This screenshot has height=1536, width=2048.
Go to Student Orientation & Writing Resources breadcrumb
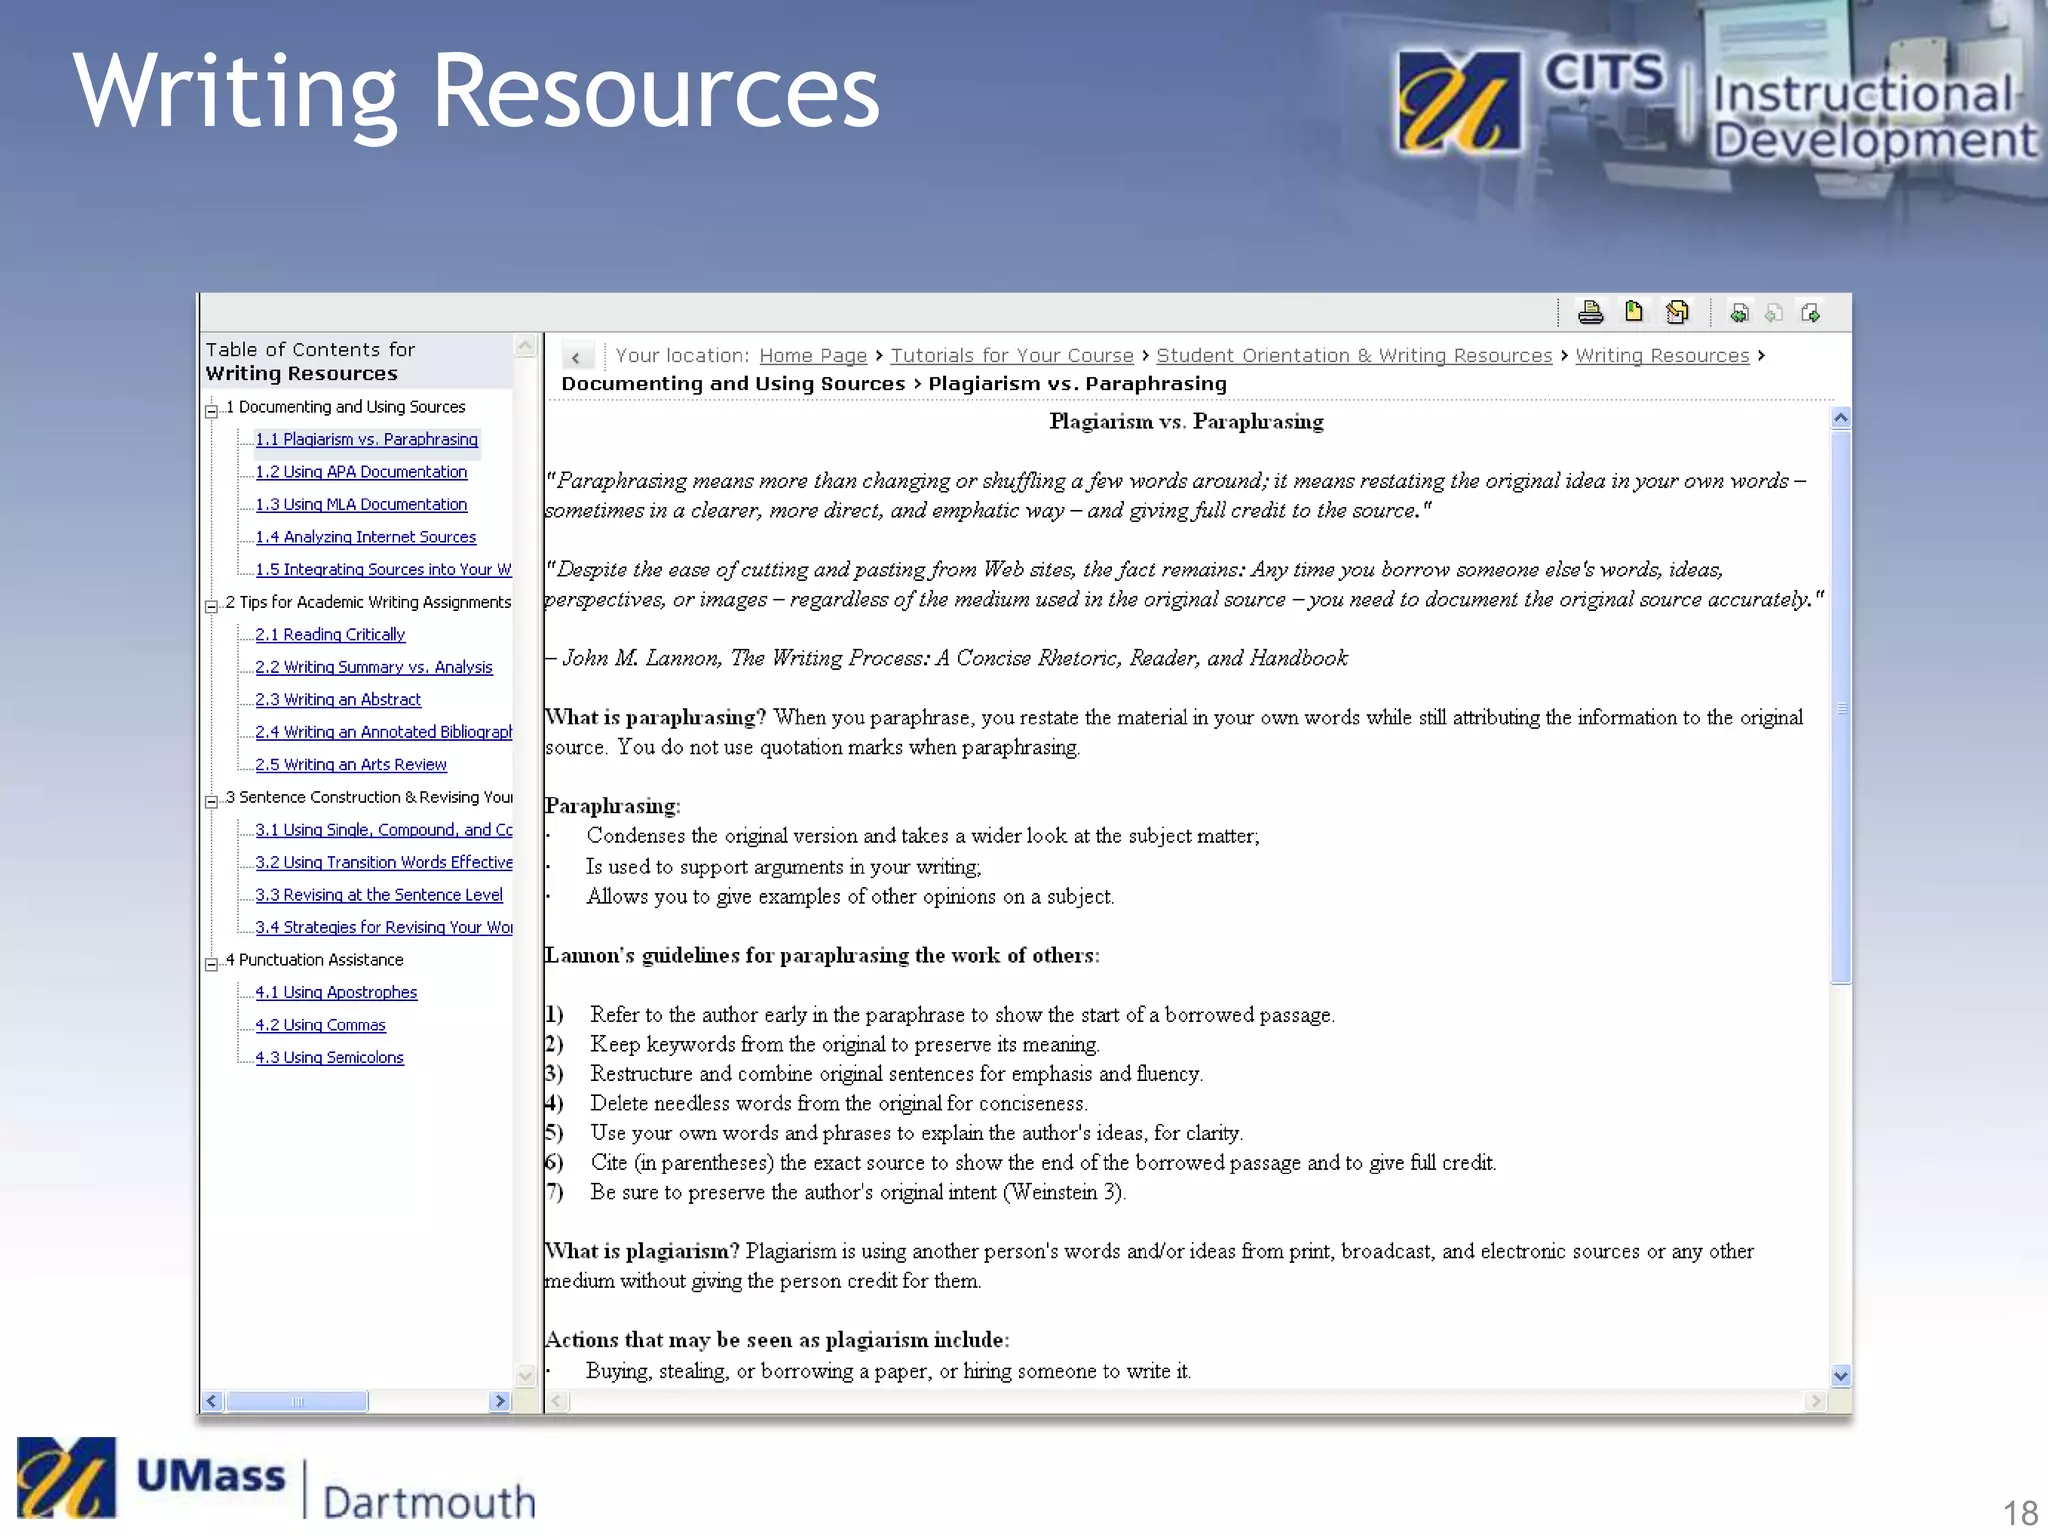click(1354, 356)
